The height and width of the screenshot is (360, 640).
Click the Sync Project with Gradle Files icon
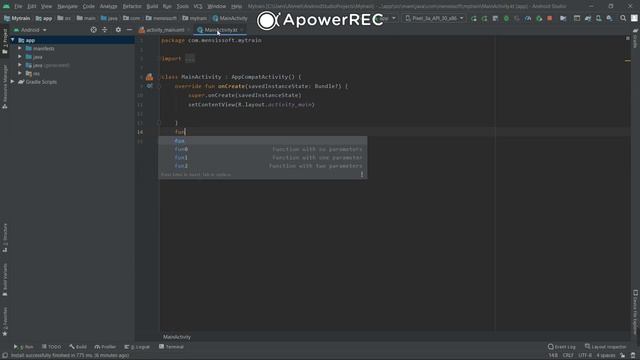tap(588, 18)
